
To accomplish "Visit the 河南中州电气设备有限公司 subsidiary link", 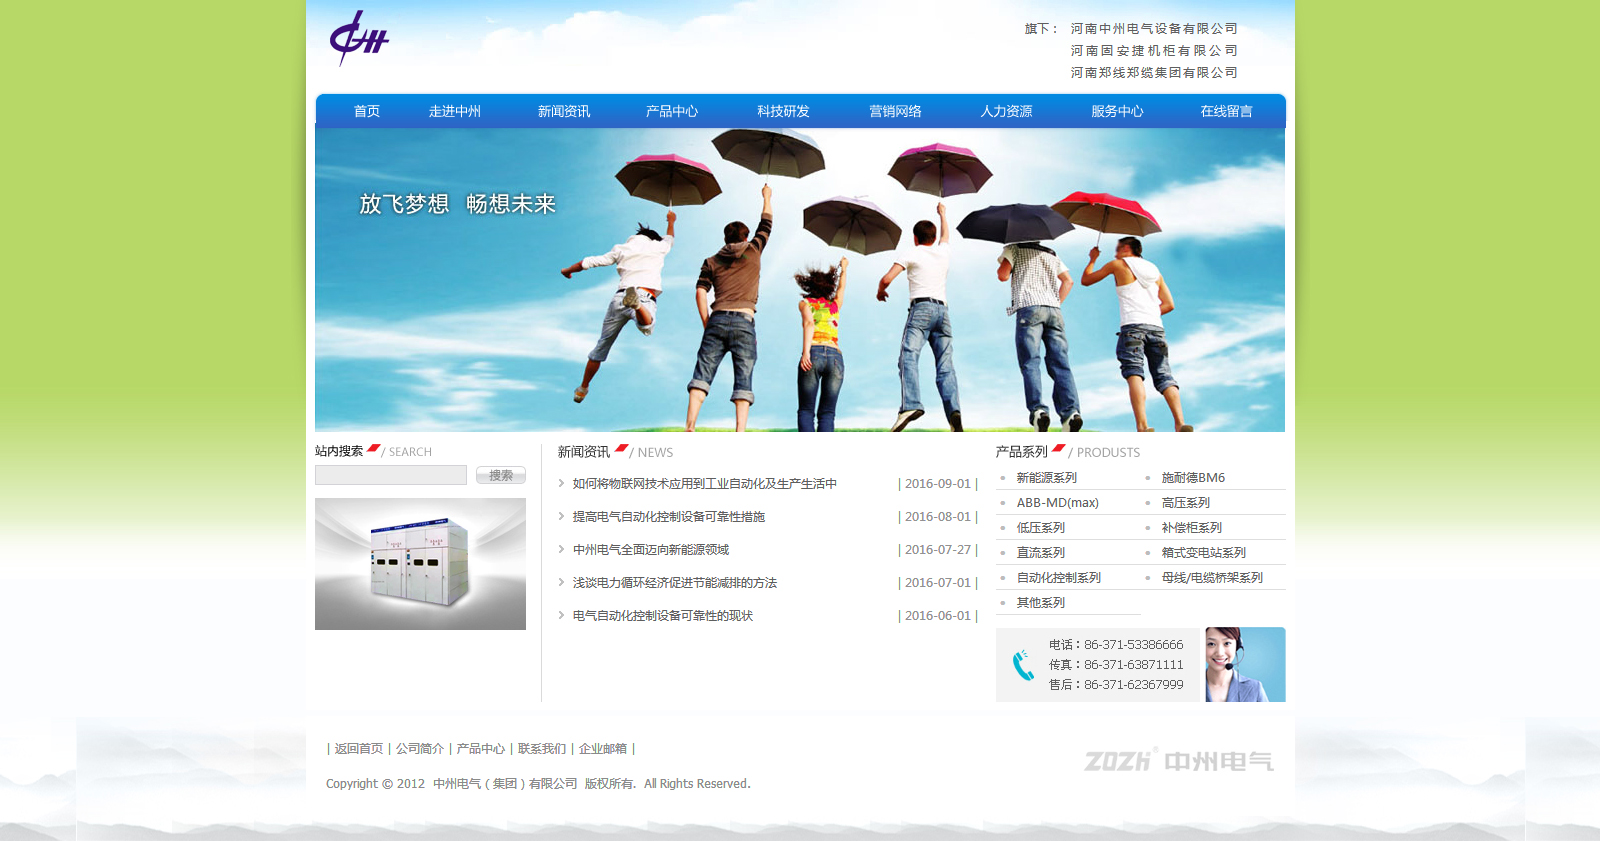I will (1154, 29).
